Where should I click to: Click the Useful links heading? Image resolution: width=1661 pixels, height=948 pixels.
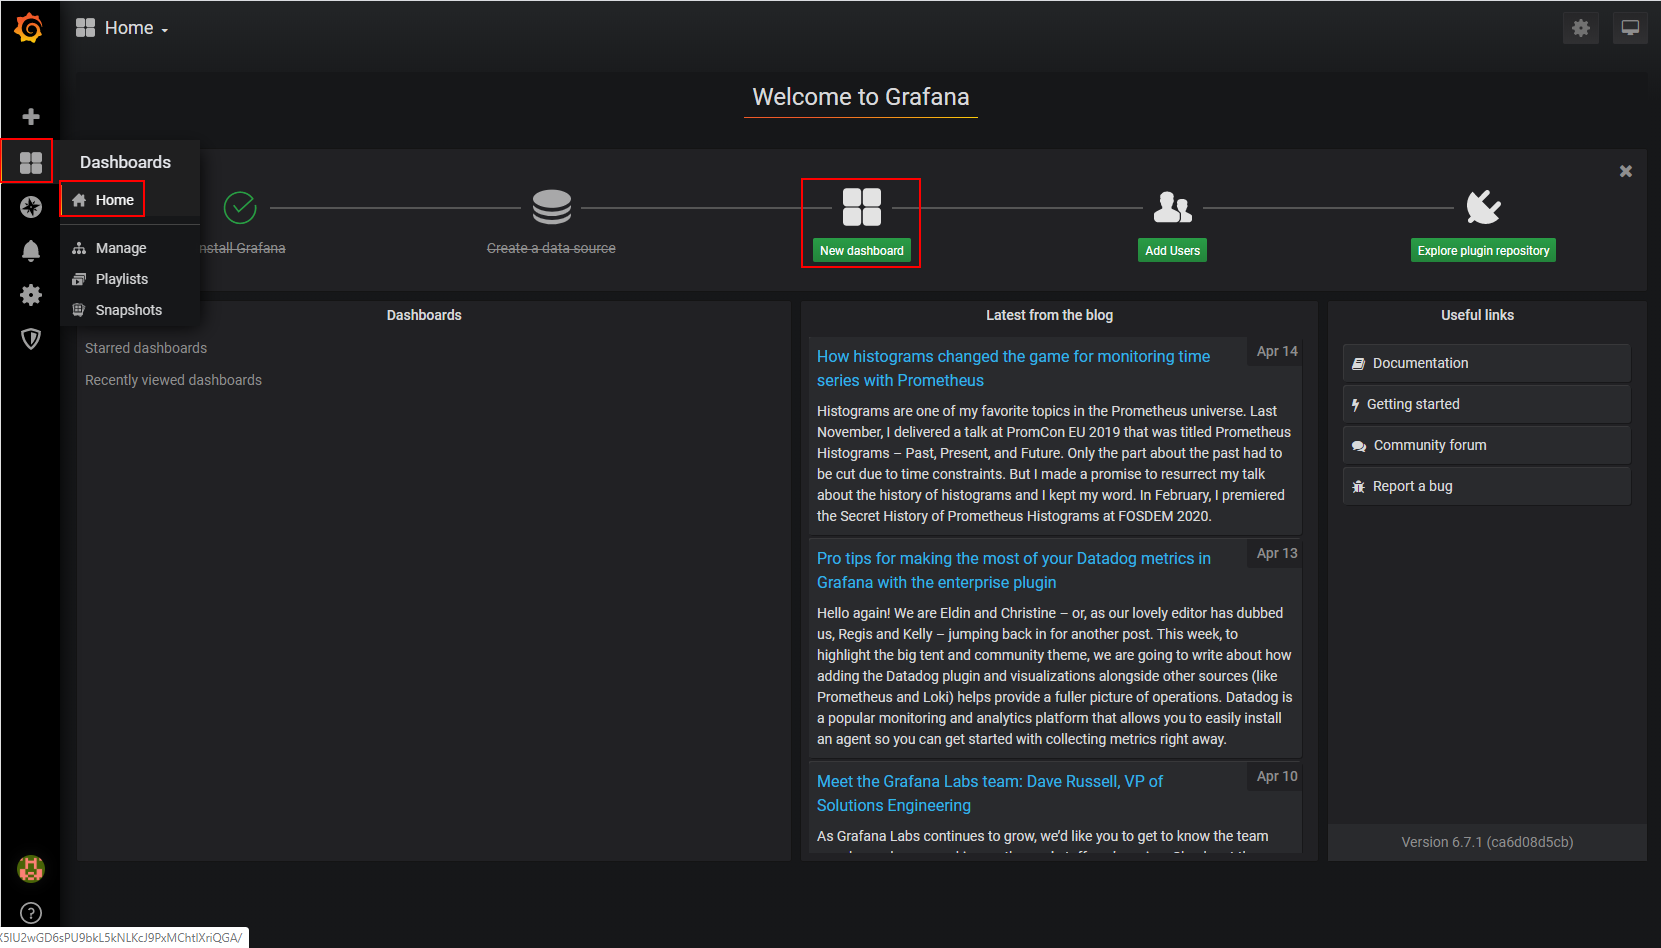click(1477, 315)
